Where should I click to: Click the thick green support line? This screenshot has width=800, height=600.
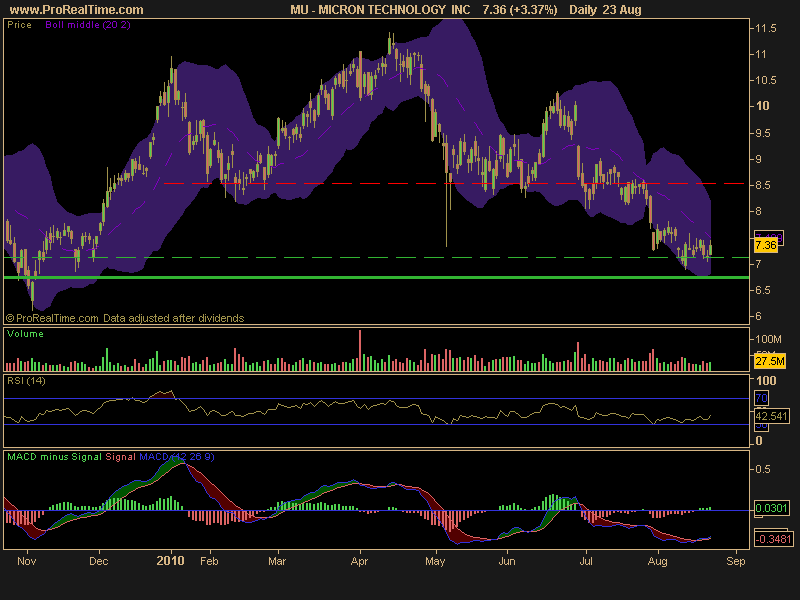tap(377, 278)
